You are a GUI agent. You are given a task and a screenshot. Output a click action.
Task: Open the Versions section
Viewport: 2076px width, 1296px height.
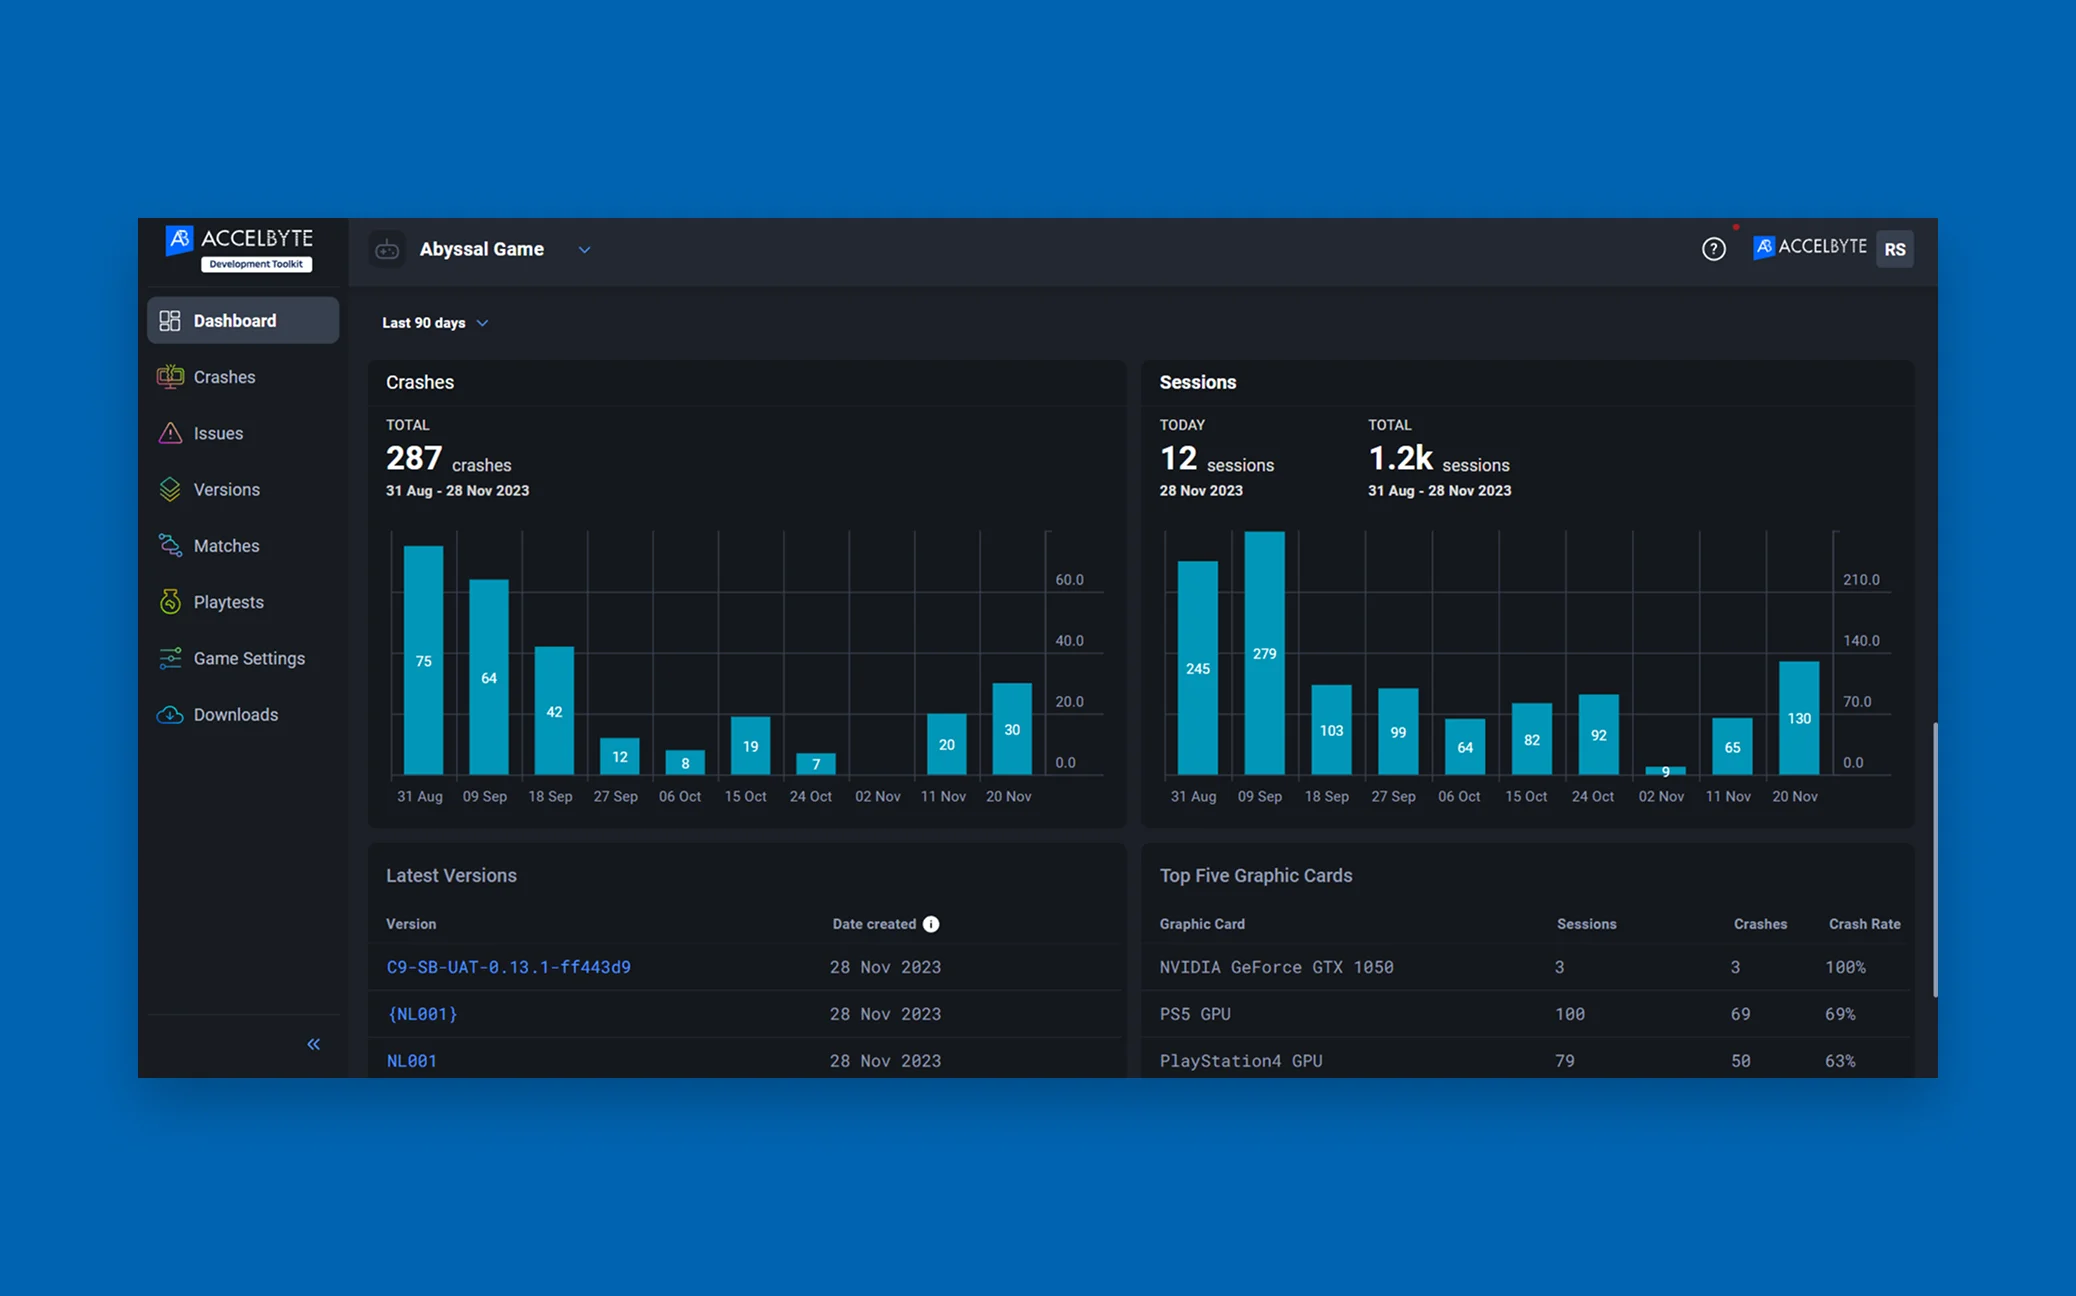[x=243, y=489]
